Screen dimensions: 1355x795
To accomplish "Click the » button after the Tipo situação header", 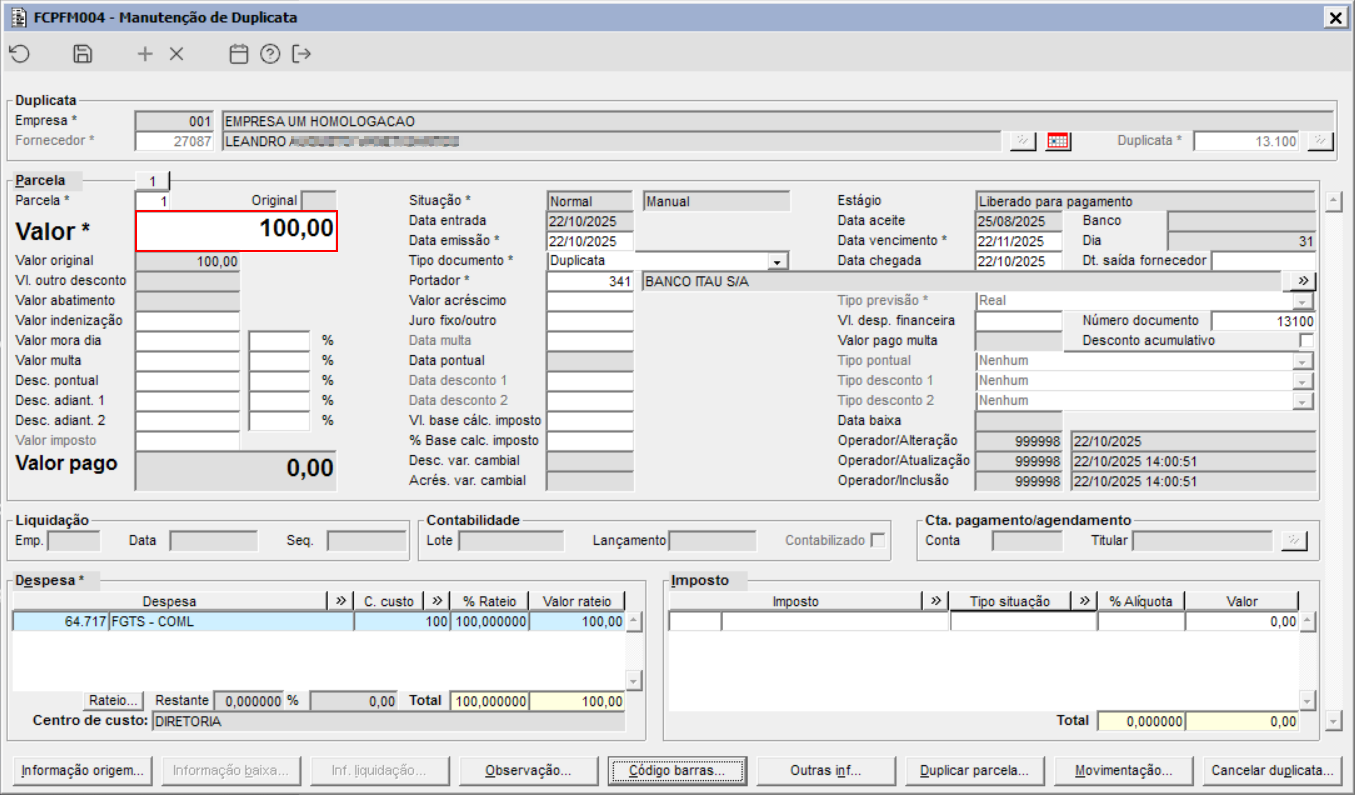I will (x=1084, y=601).
